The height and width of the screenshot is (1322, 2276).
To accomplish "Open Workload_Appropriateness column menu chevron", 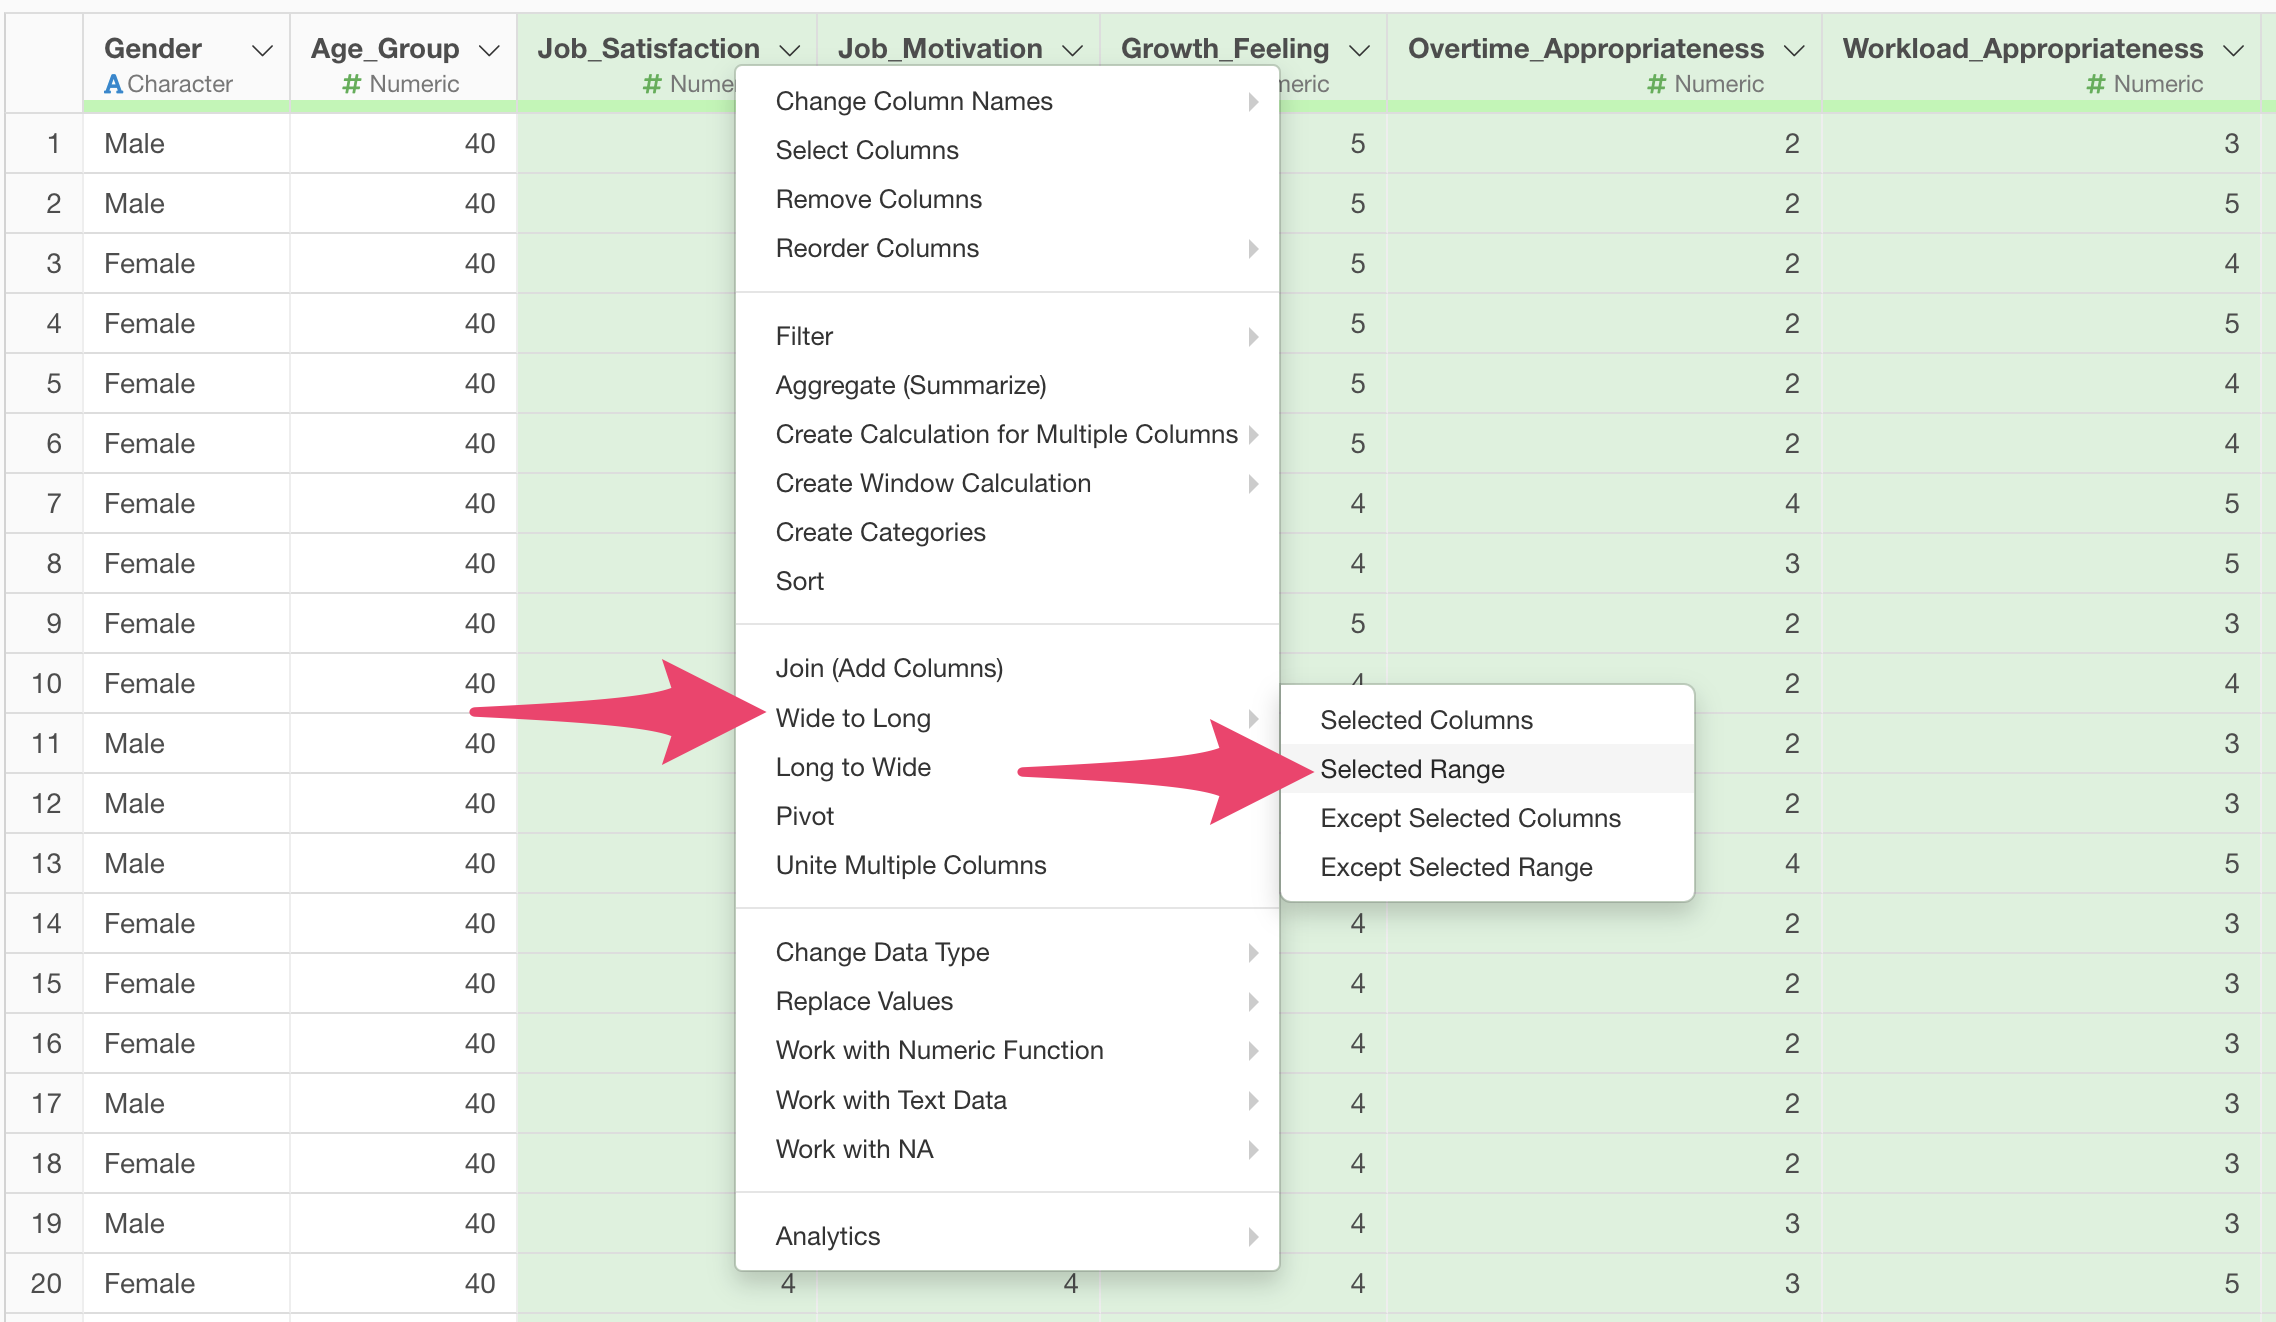I will [x=2234, y=50].
